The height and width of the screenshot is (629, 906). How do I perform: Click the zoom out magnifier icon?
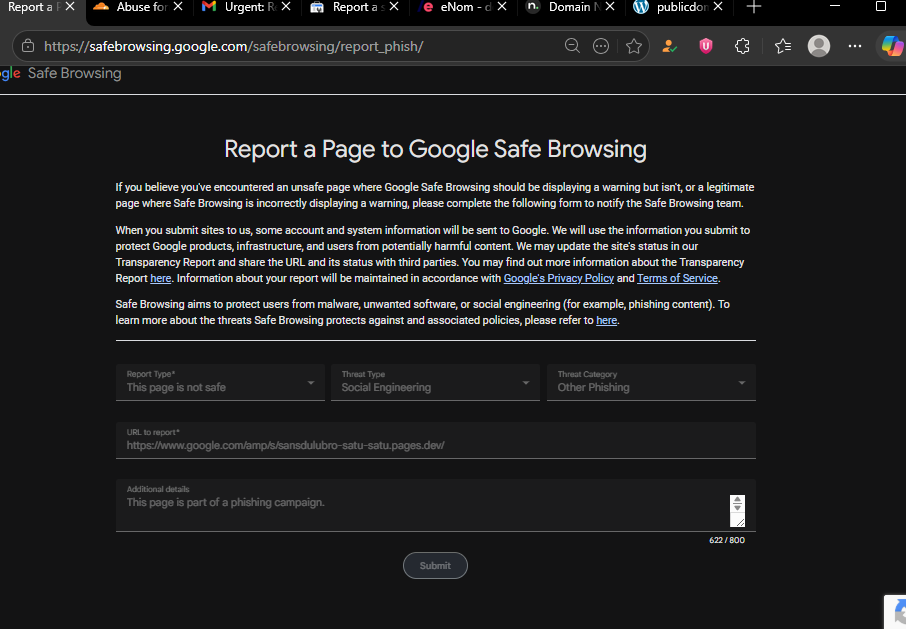(x=572, y=46)
